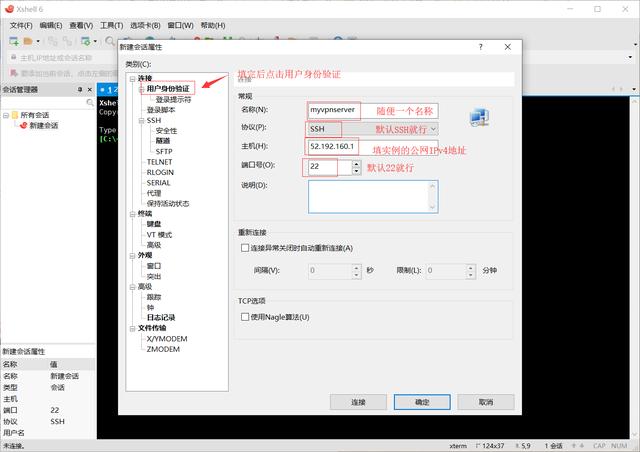Click the 说明 description text area

[x=373, y=197]
